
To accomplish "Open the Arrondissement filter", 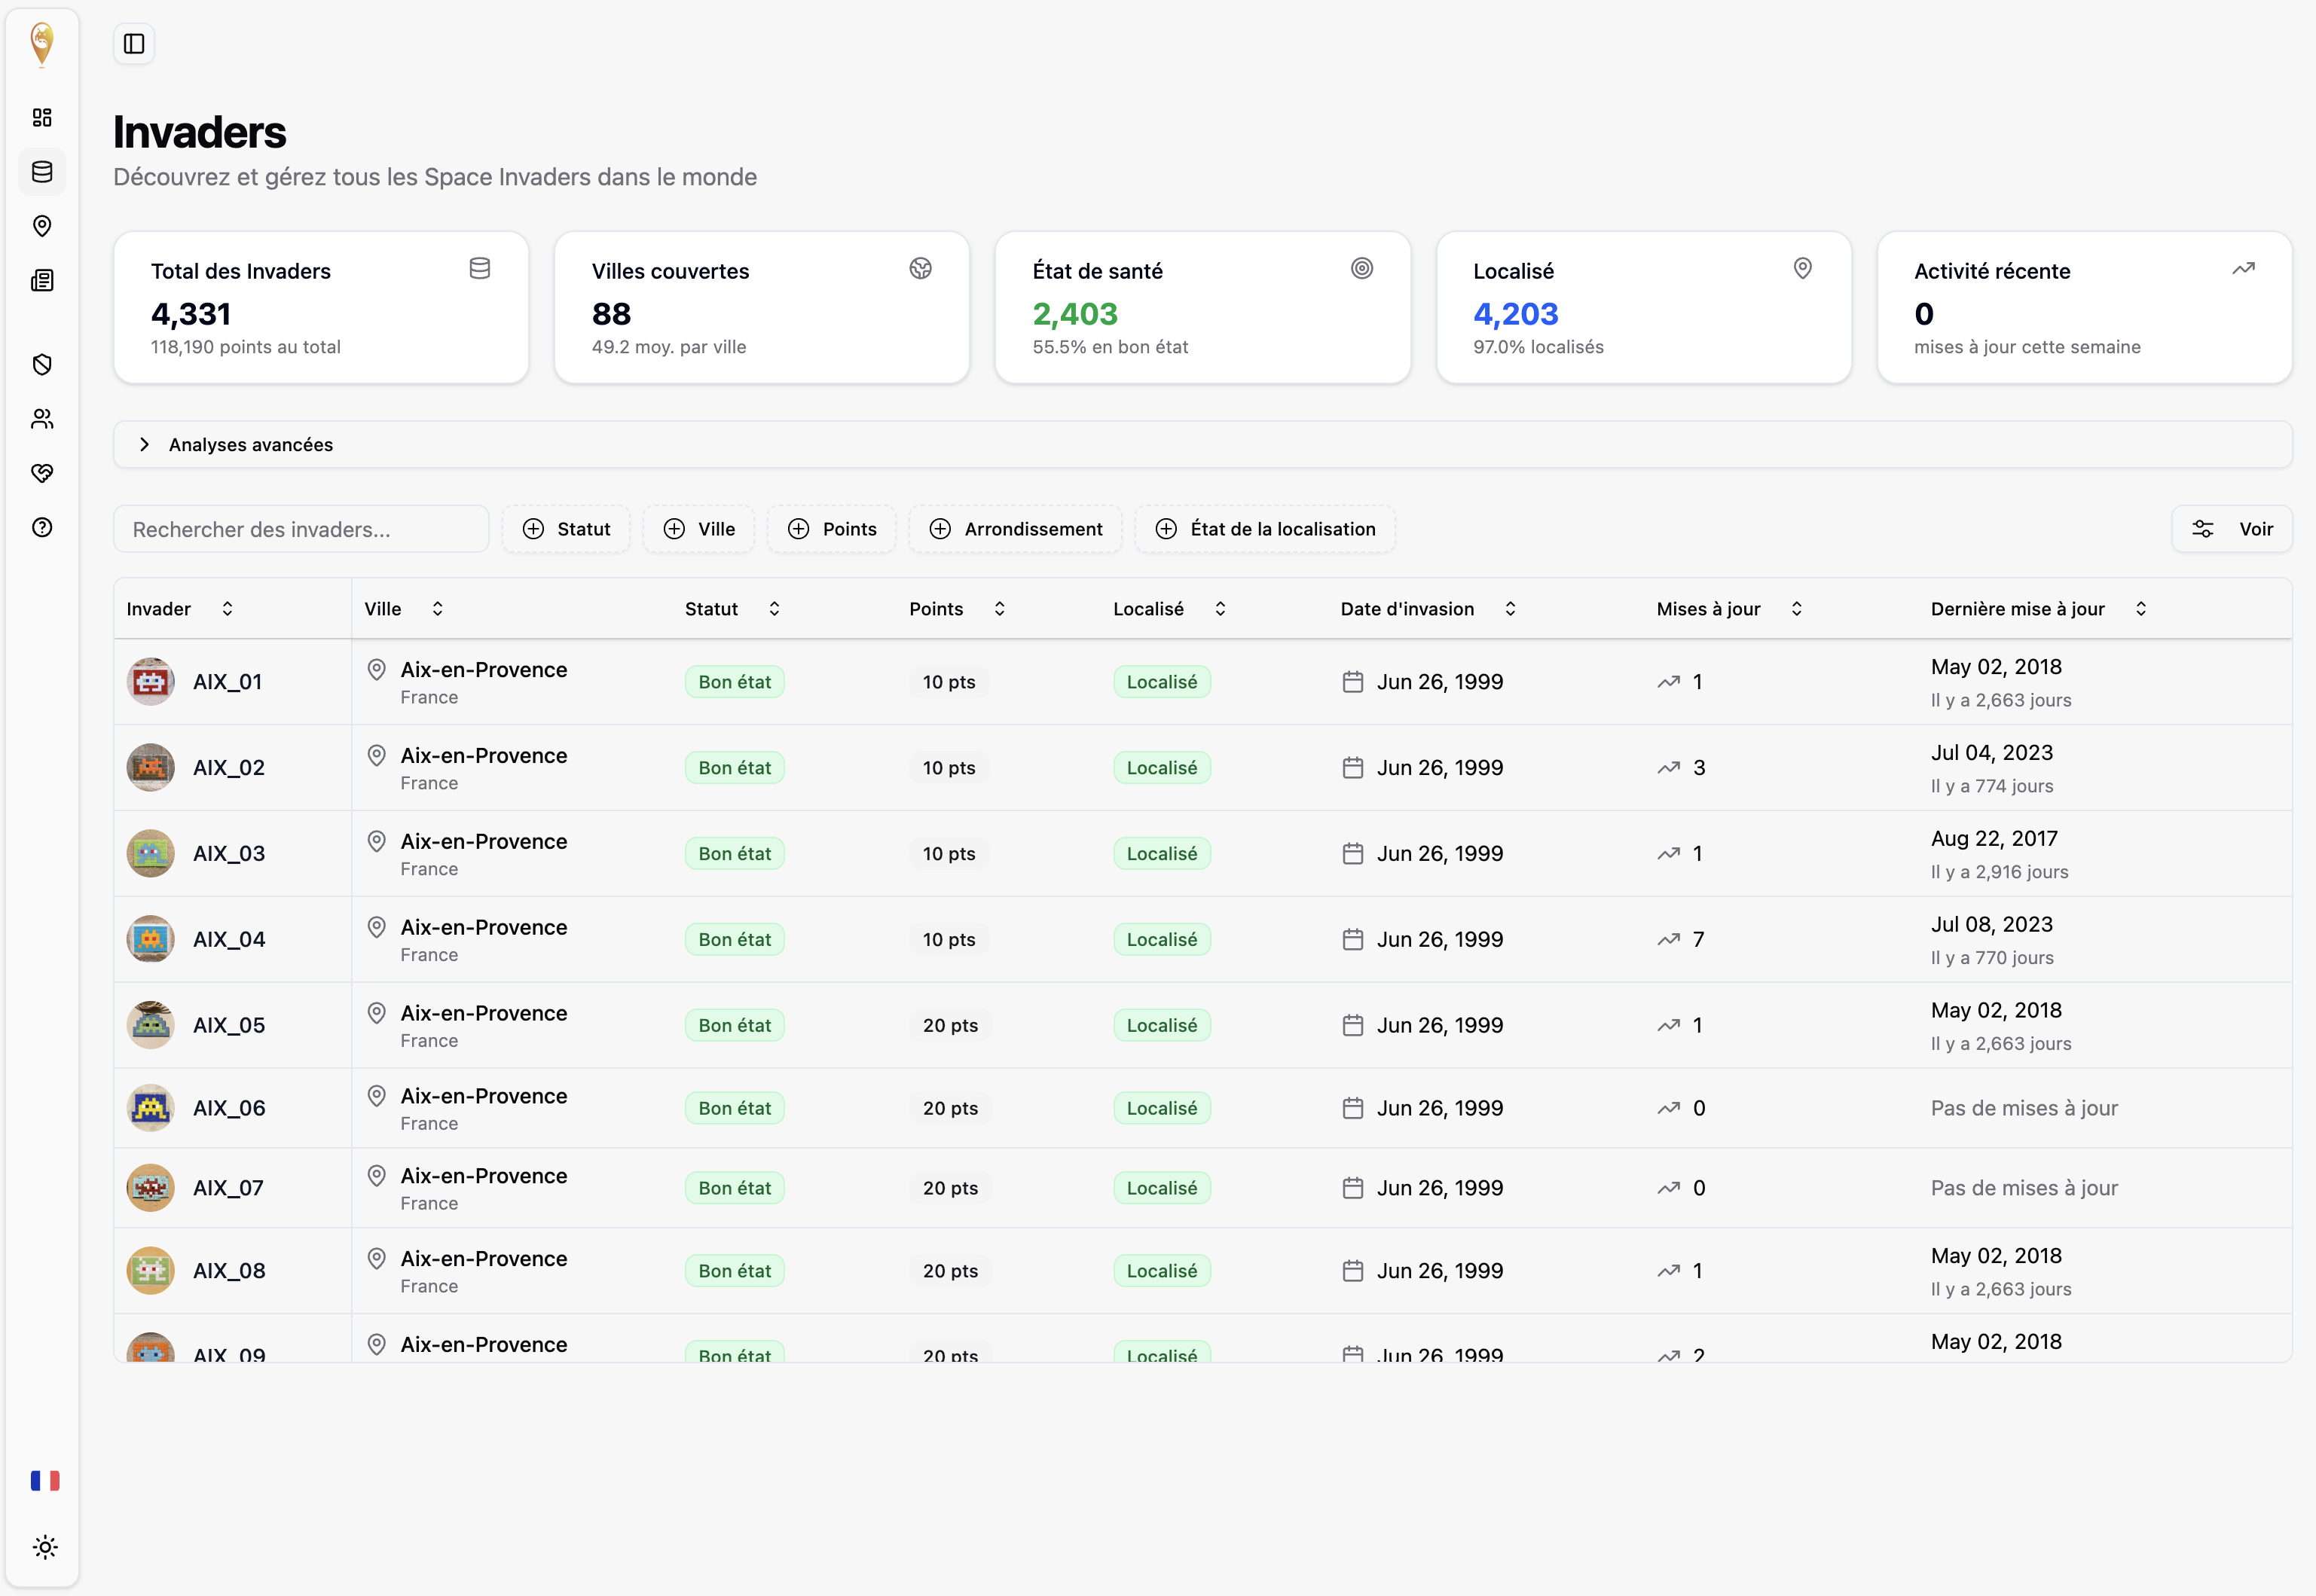I will point(1016,529).
